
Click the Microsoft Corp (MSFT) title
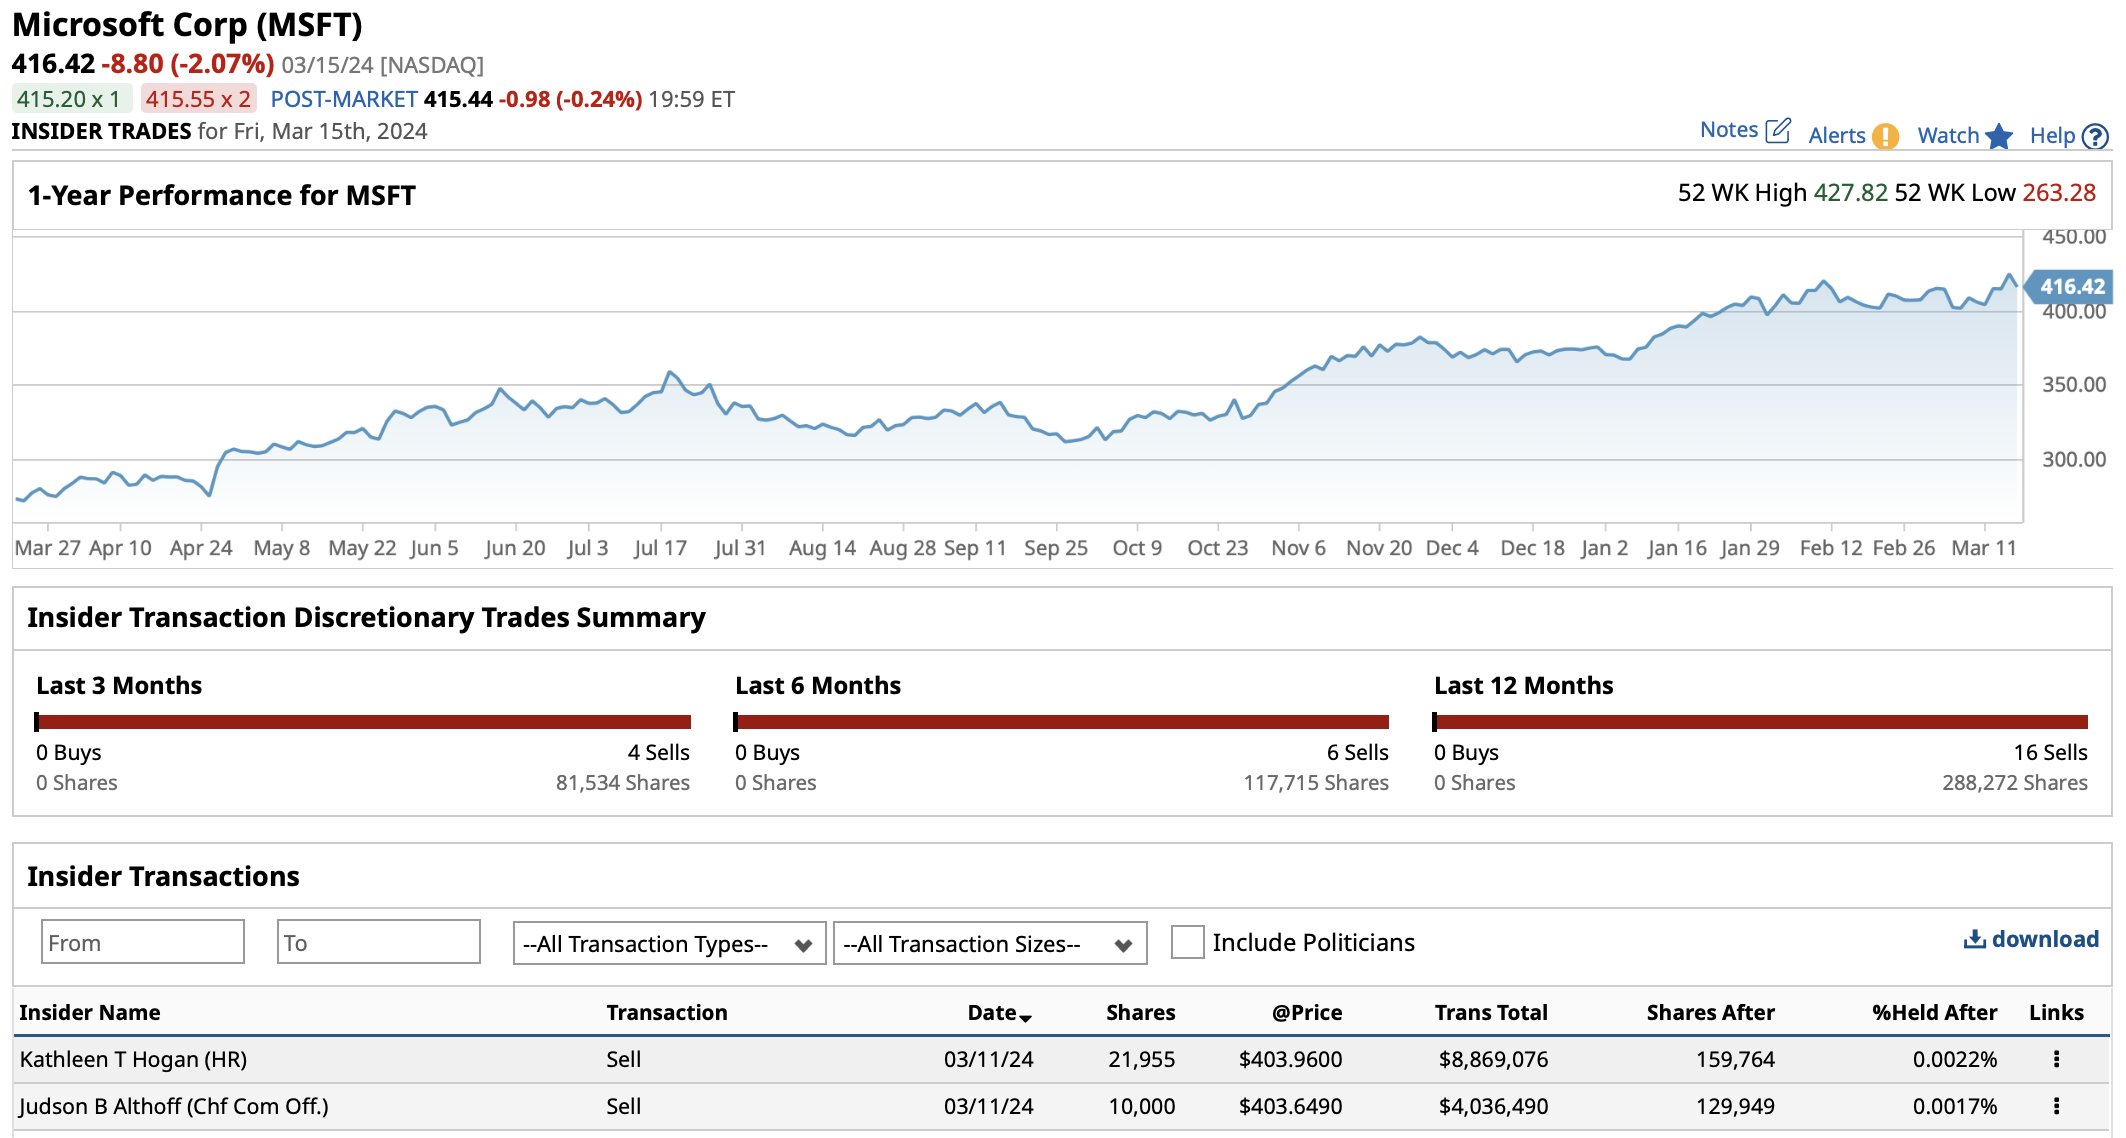(187, 25)
